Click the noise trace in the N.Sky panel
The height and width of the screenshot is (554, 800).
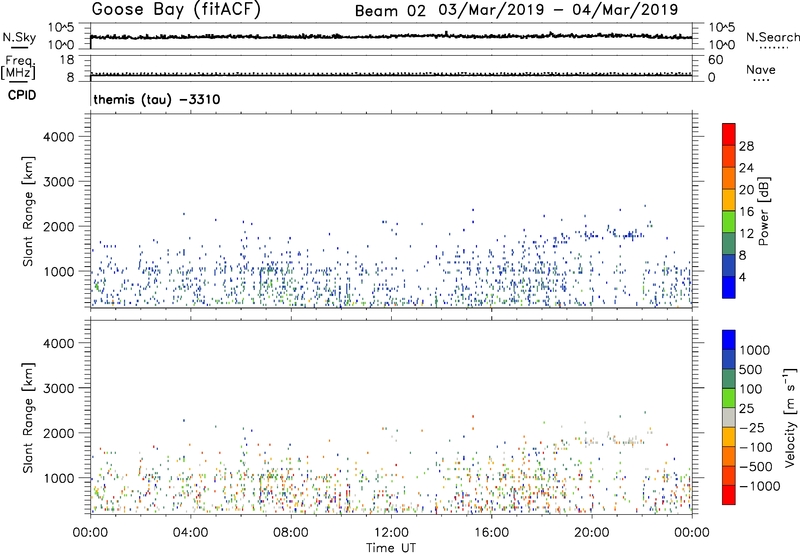point(391,36)
